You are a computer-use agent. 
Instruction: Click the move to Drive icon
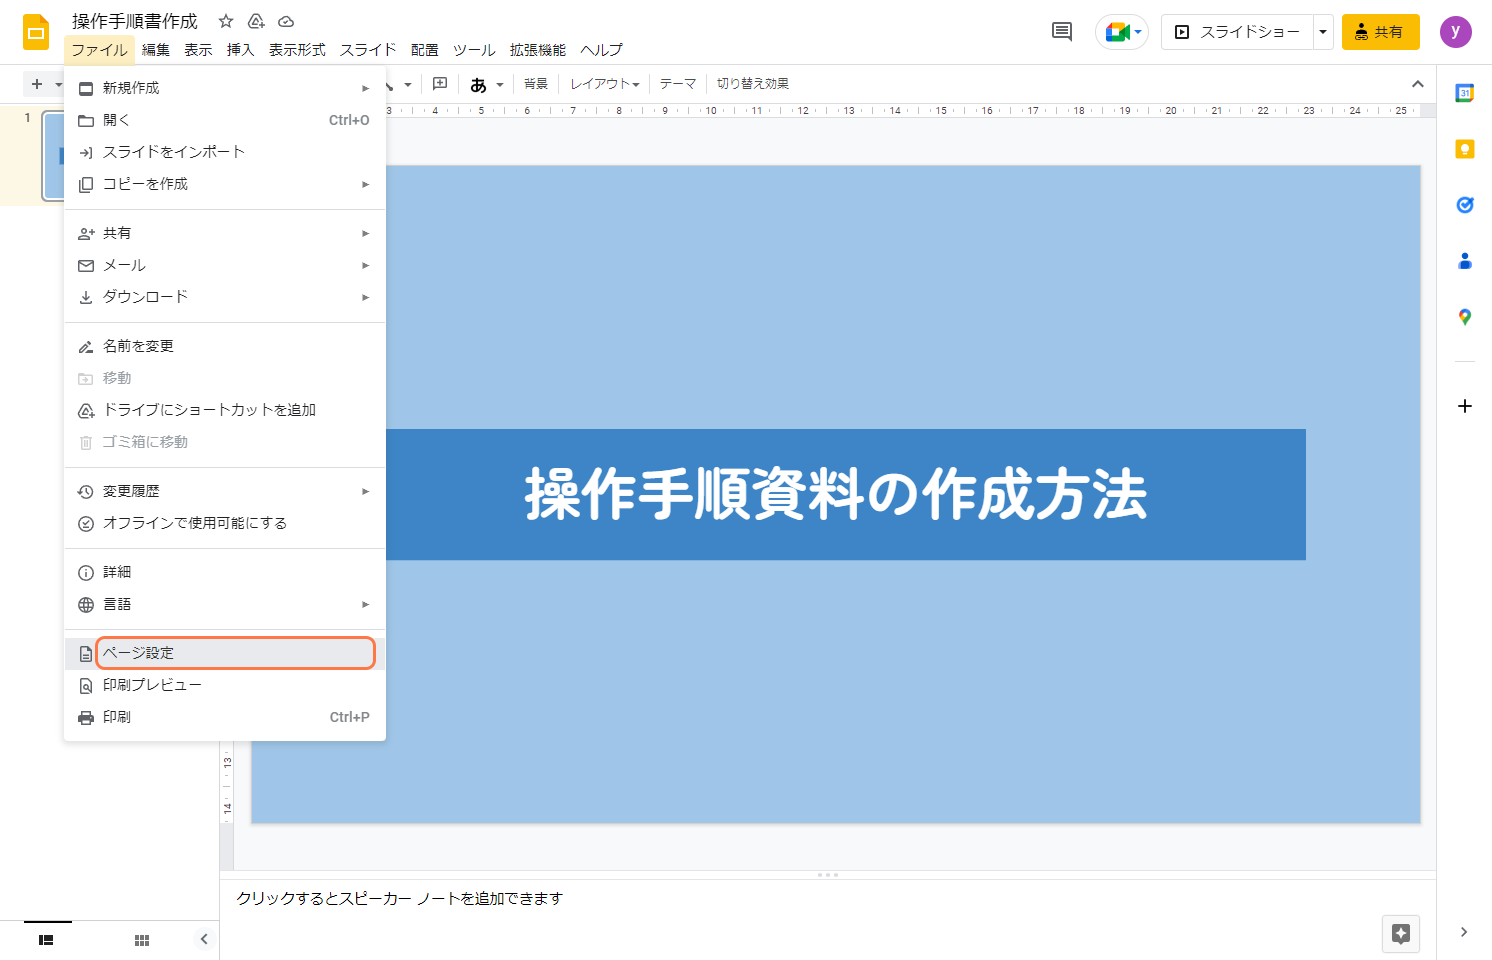click(256, 21)
